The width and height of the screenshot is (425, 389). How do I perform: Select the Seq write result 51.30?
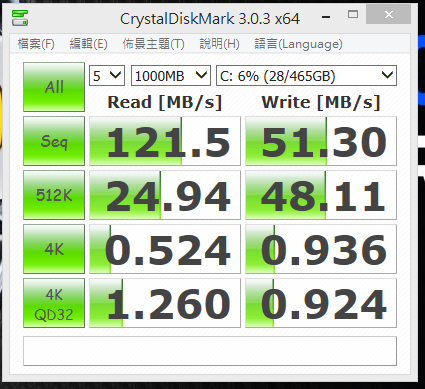[x=321, y=141]
